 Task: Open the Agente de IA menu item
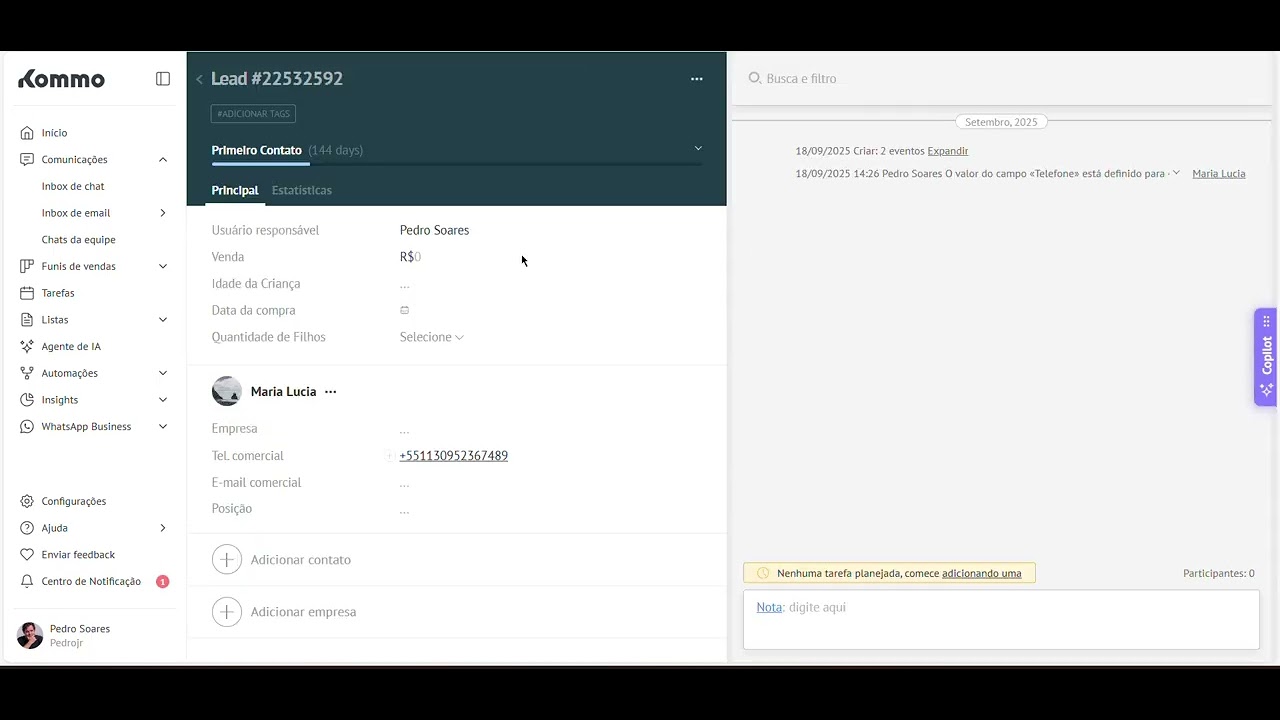[71, 346]
